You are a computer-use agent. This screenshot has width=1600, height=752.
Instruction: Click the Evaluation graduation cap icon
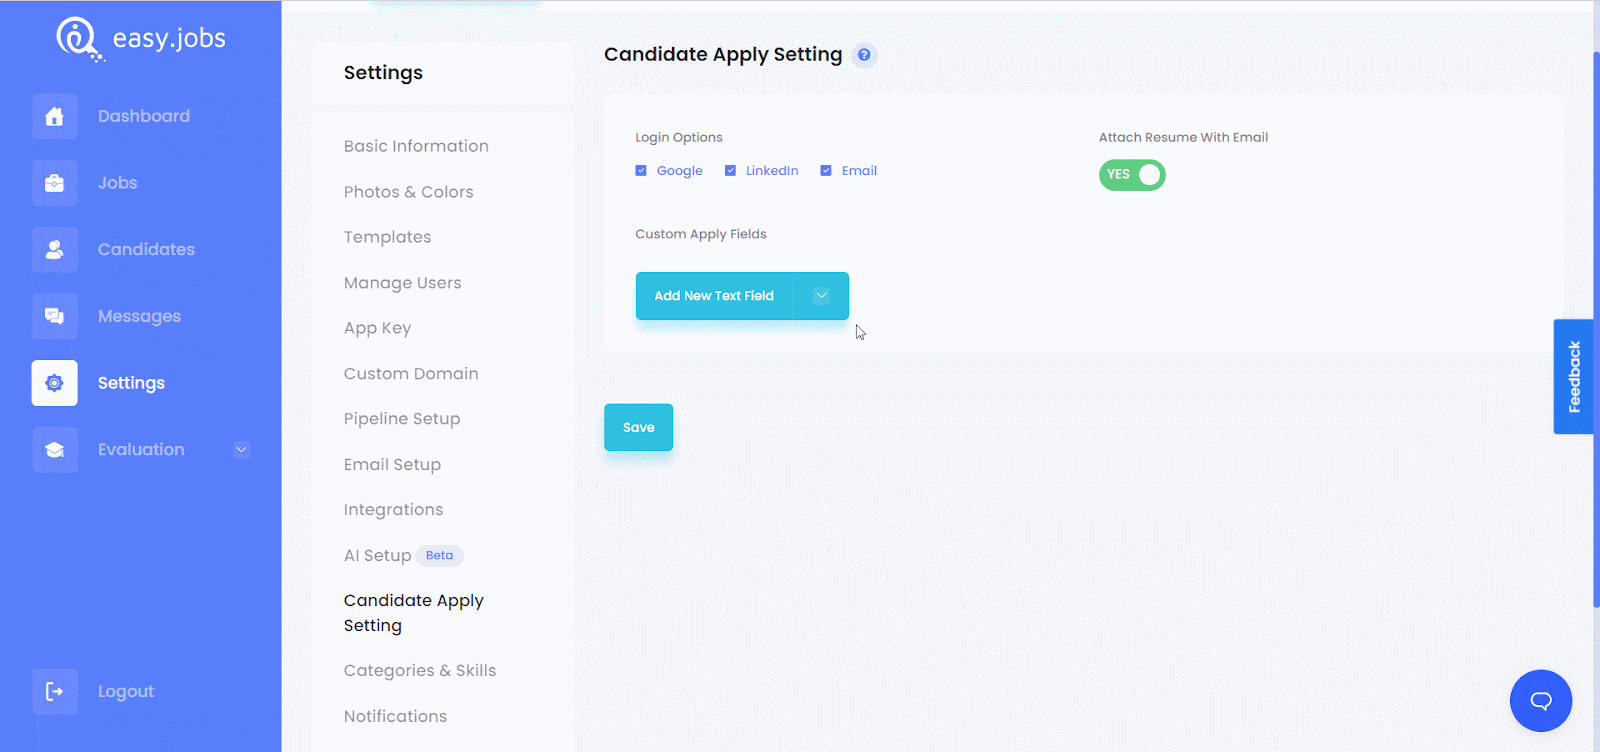54,450
